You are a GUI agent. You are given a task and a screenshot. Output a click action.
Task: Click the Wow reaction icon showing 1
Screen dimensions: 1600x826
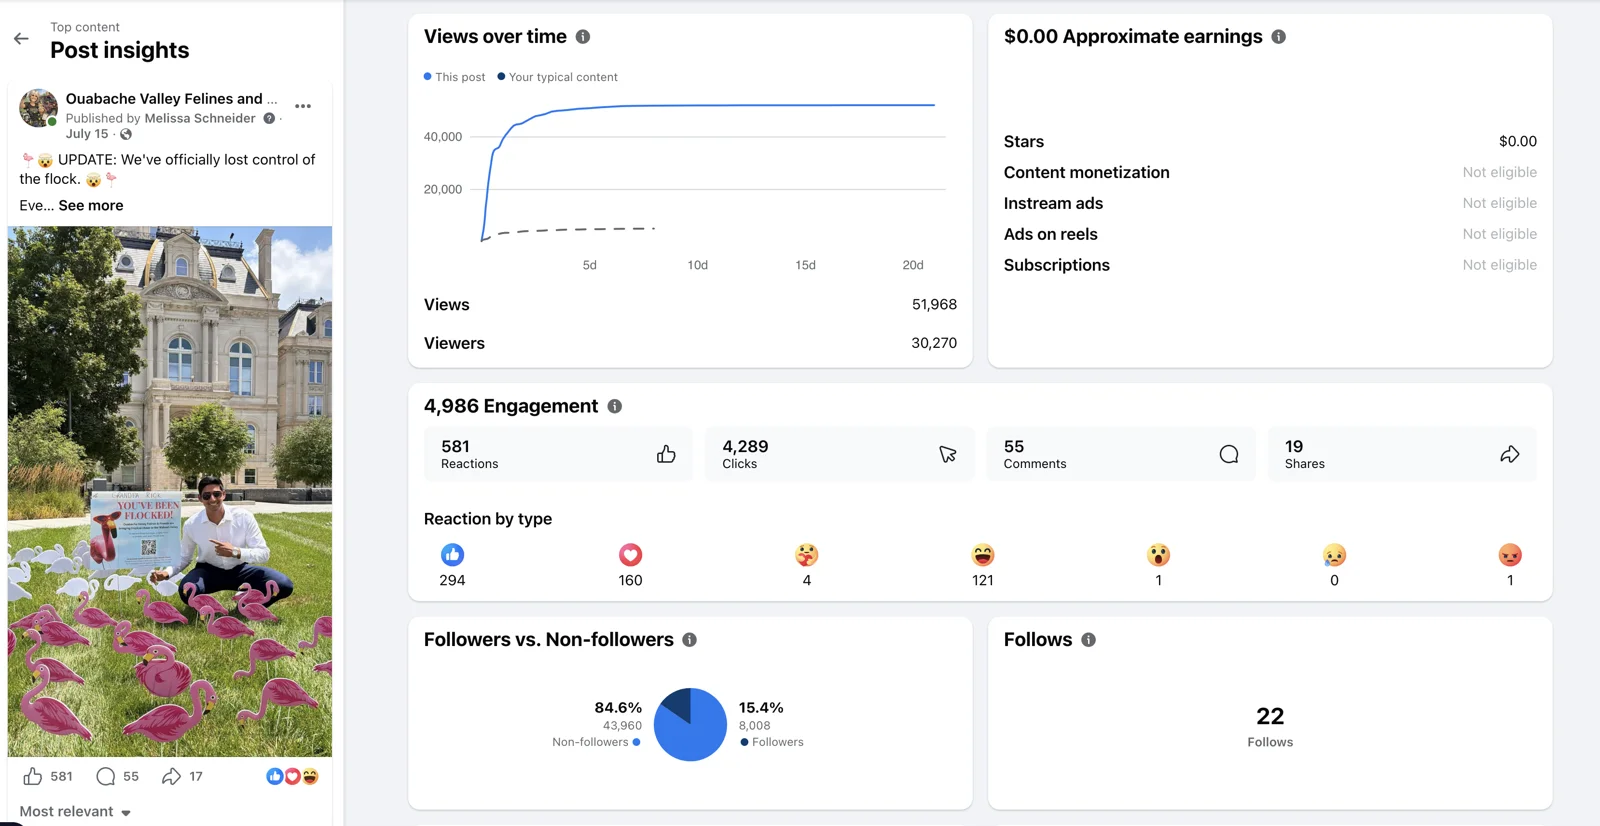(1158, 555)
